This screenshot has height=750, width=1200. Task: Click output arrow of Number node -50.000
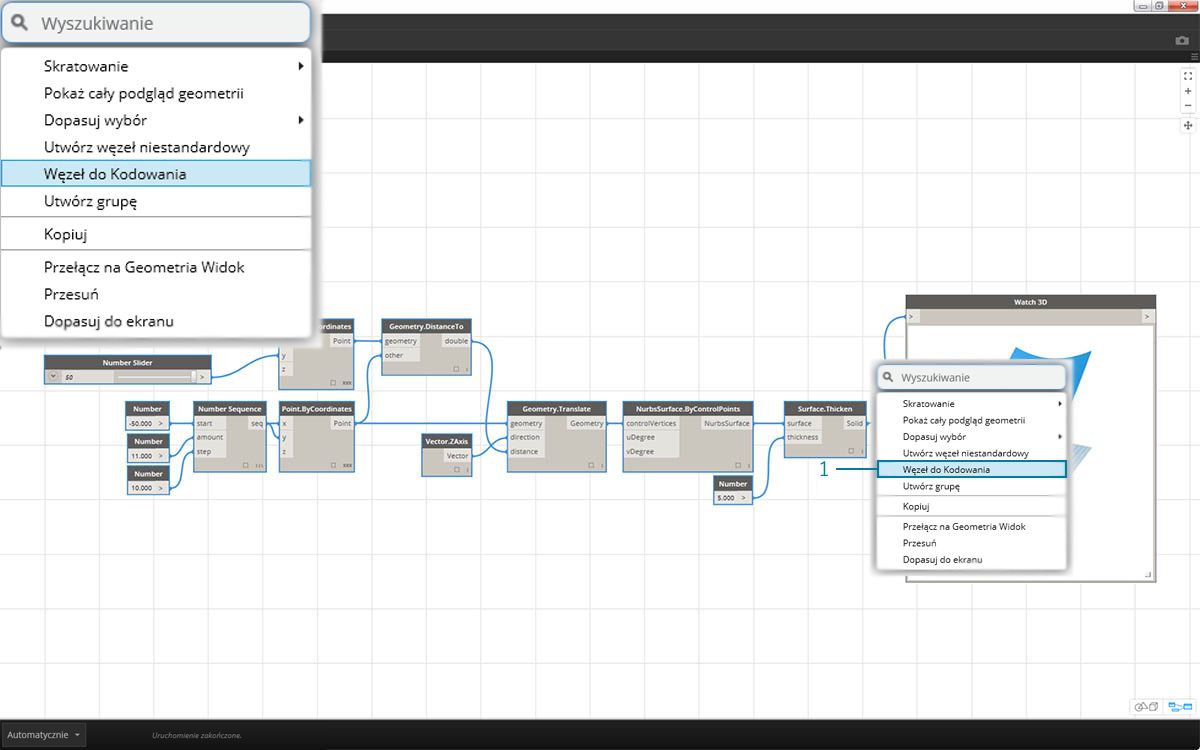tap(161, 423)
